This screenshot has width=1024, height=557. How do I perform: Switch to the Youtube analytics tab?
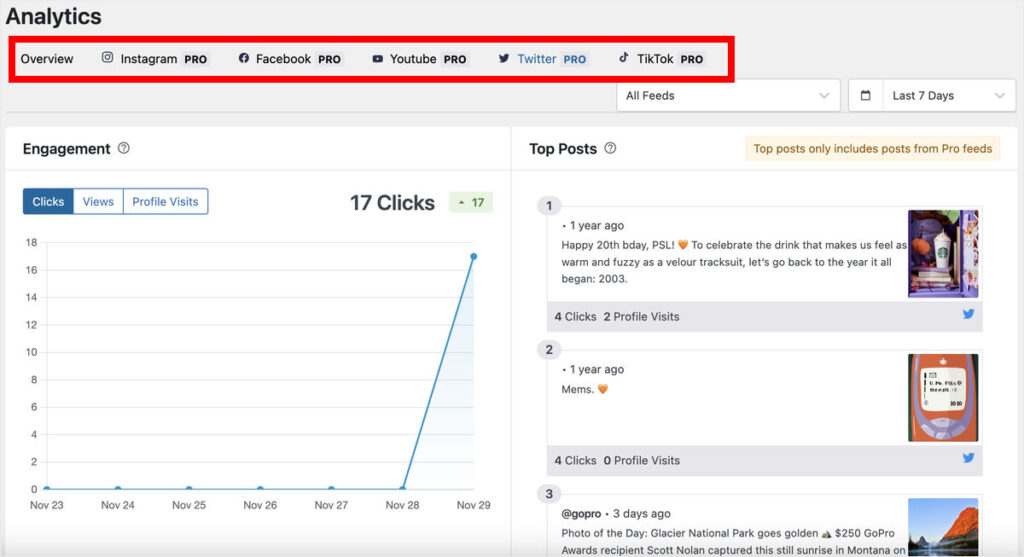click(419, 59)
